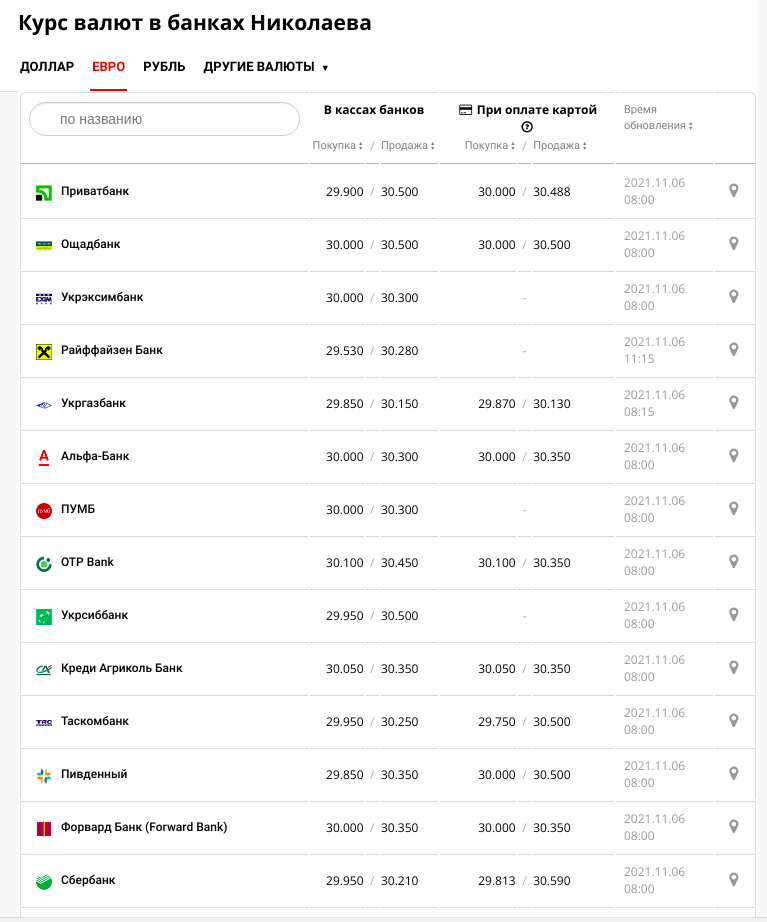Click the Райффайзен Банк logo icon
767x922 pixels.
44,352
